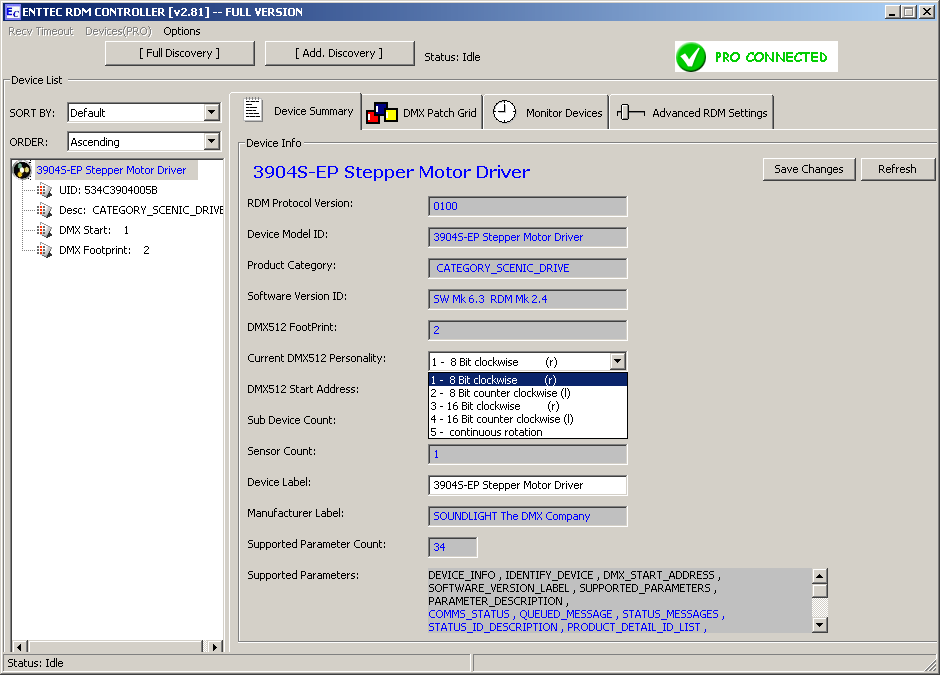Click the Manufacturer Label field
The width and height of the screenshot is (940, 675).
(x=528, y=516)
